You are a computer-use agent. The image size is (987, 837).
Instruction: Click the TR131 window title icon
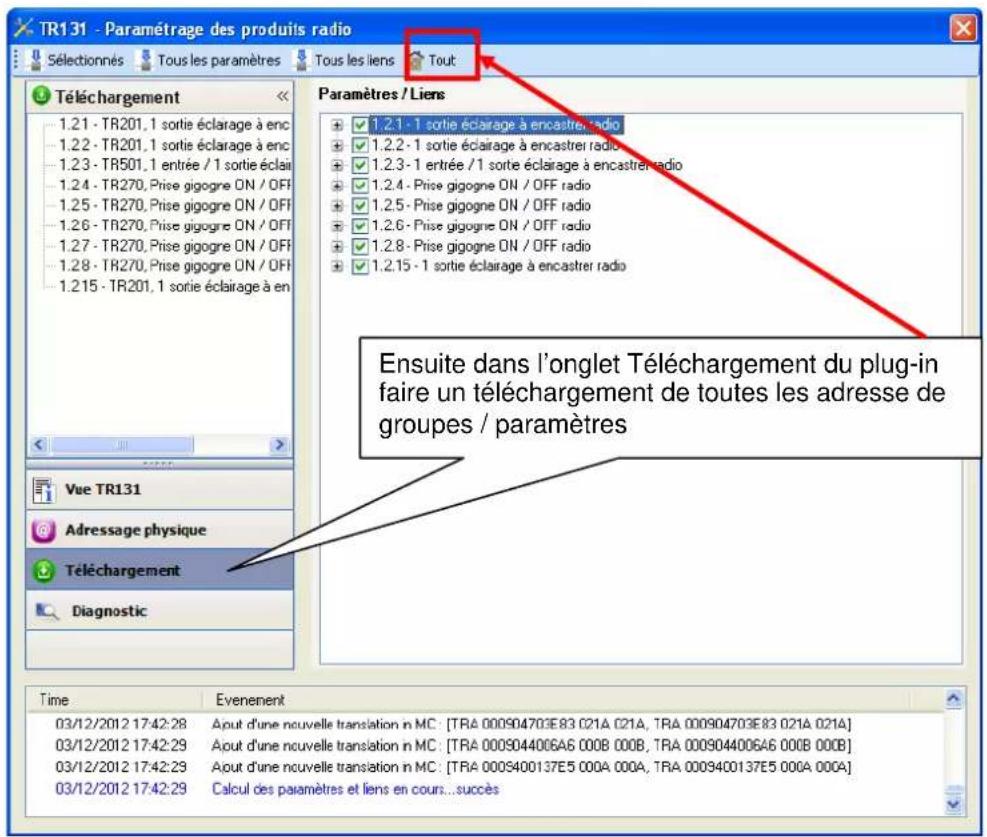(23, 28)
